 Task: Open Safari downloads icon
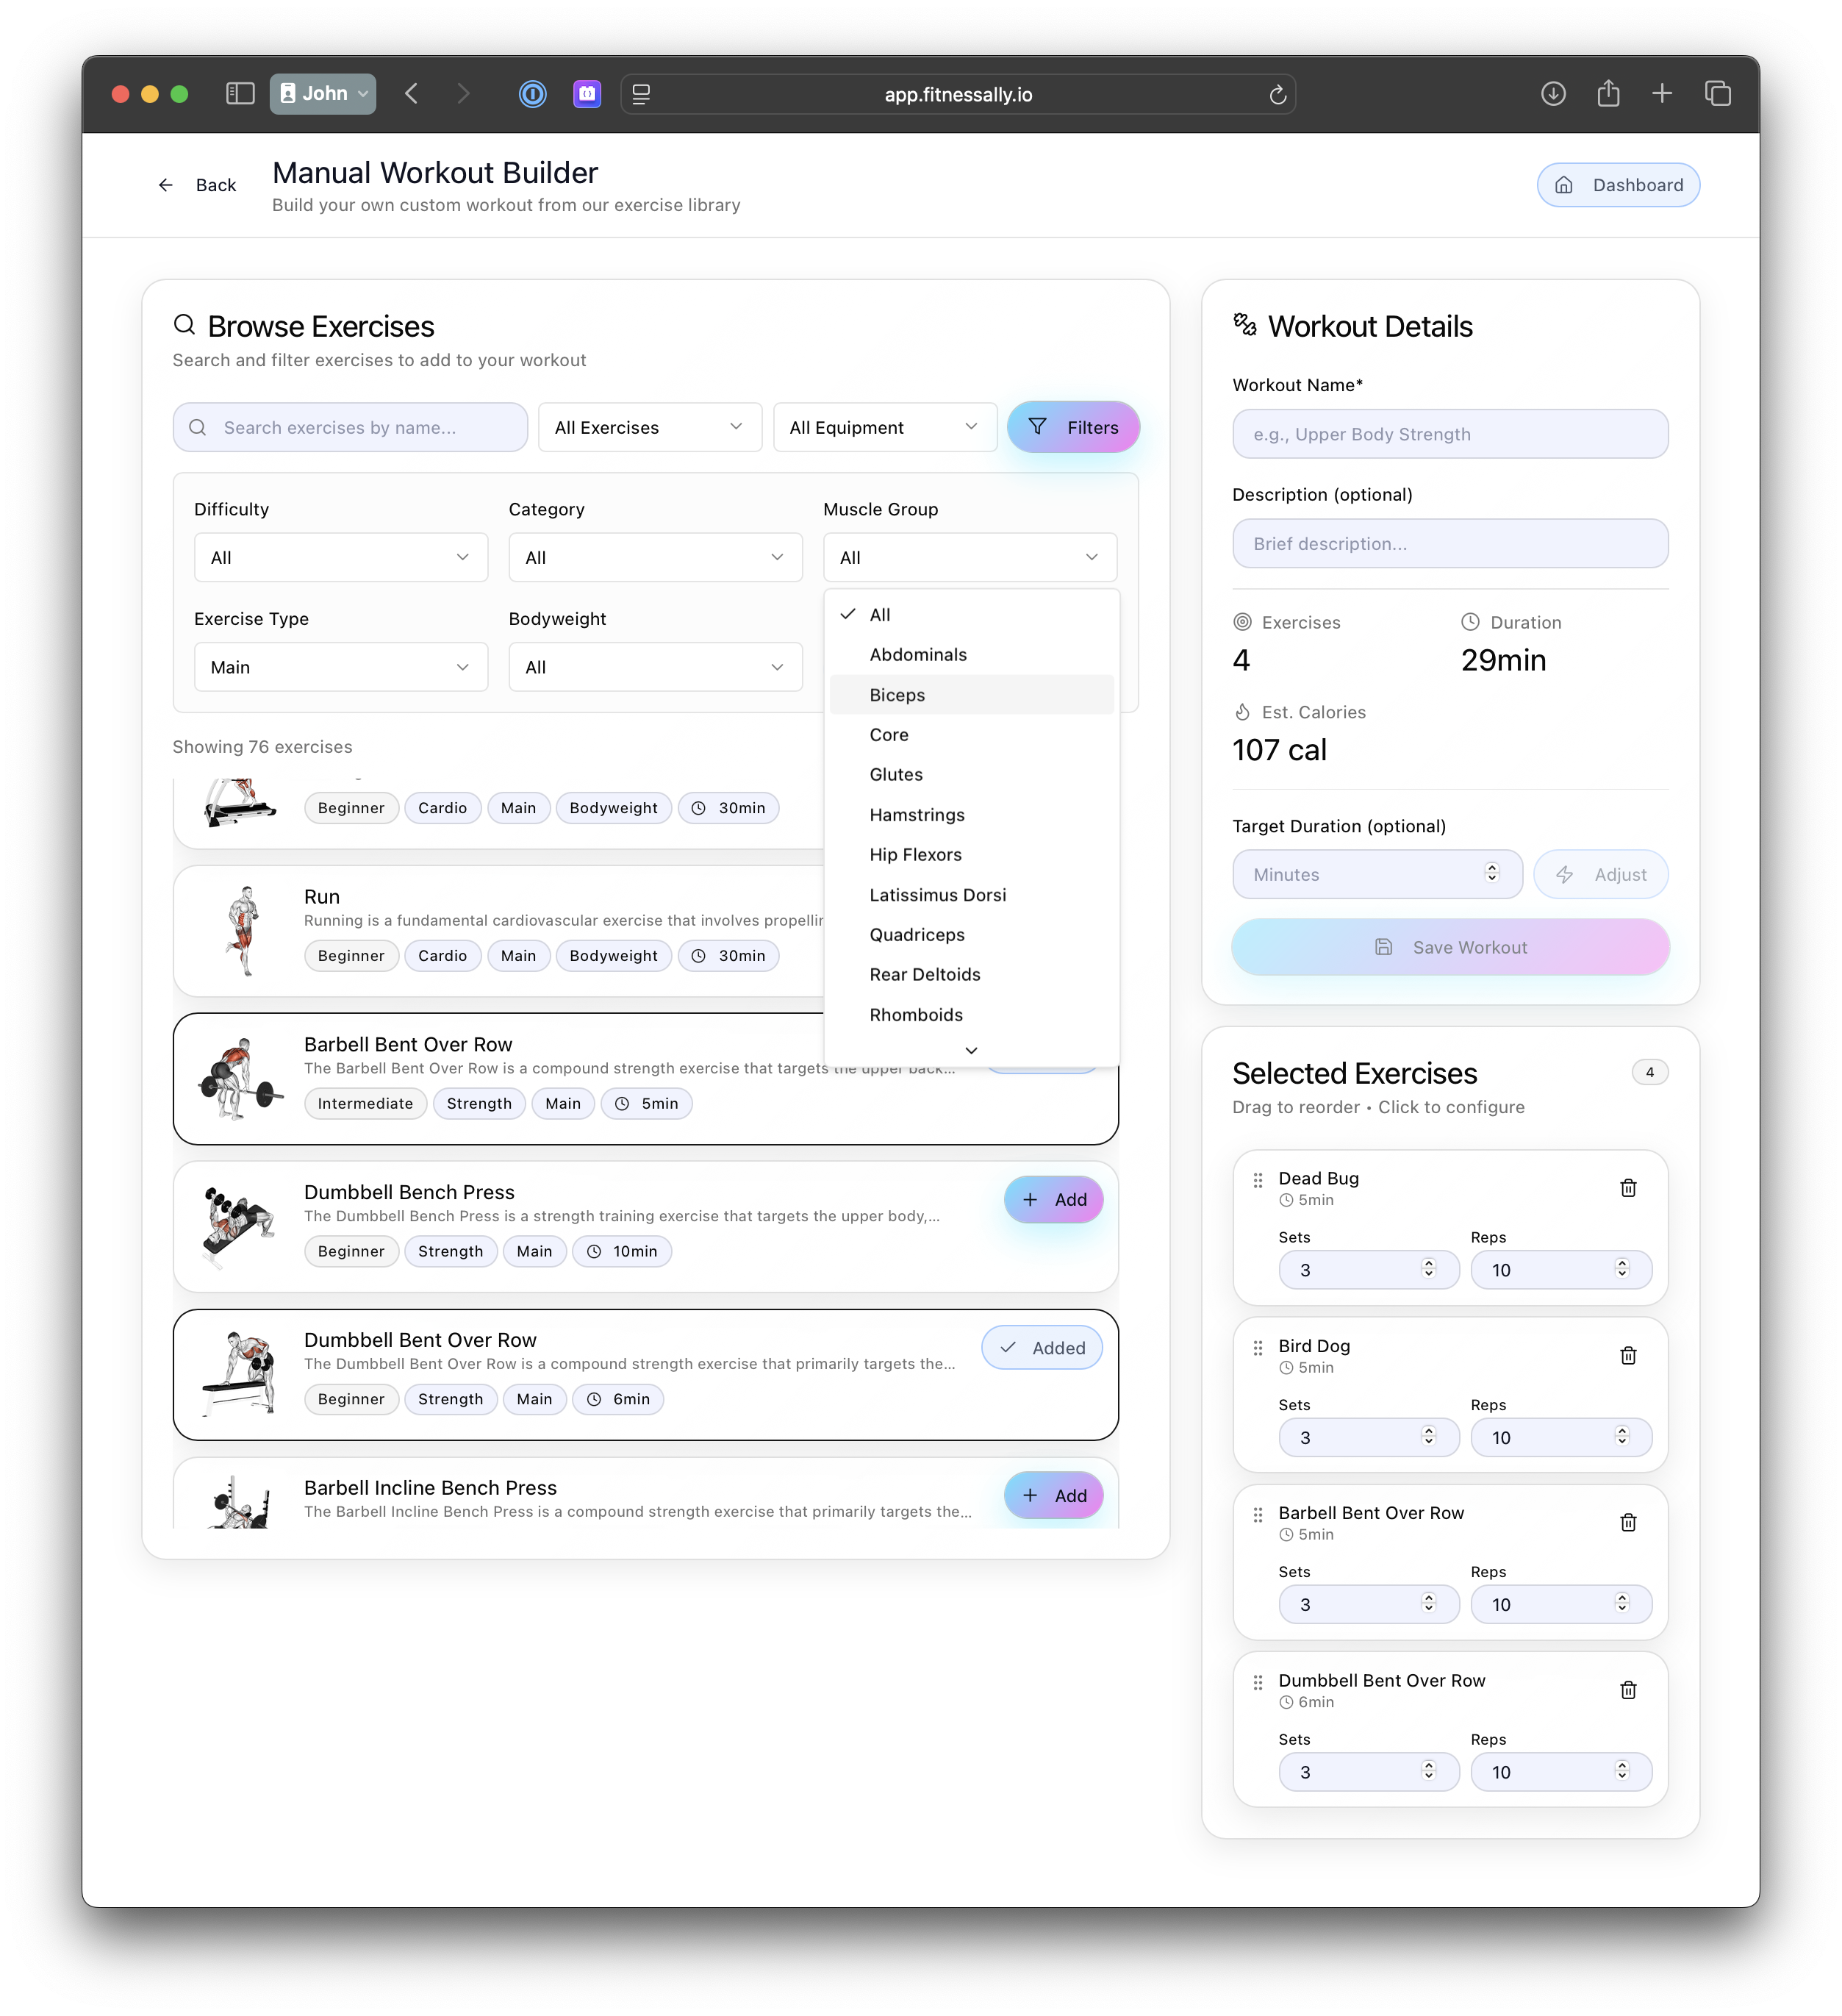tap(1553, 94)
